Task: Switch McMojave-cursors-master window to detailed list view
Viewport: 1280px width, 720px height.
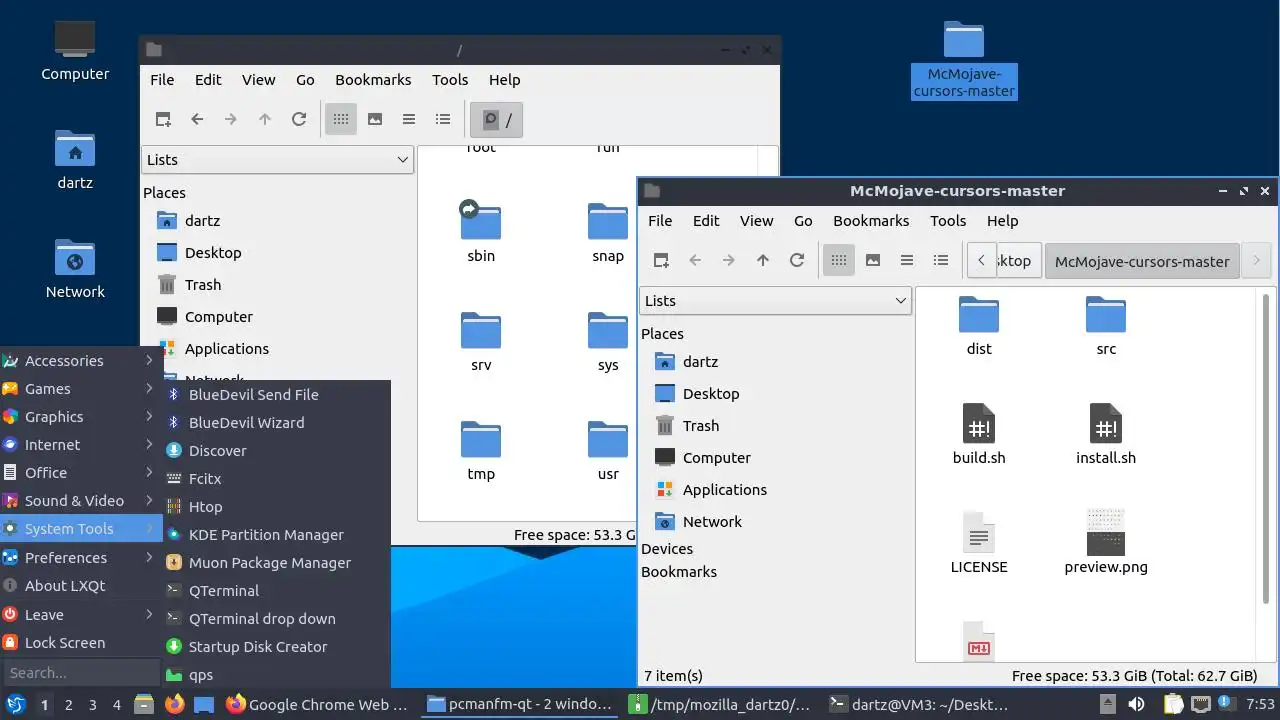Action: point(941,260)
